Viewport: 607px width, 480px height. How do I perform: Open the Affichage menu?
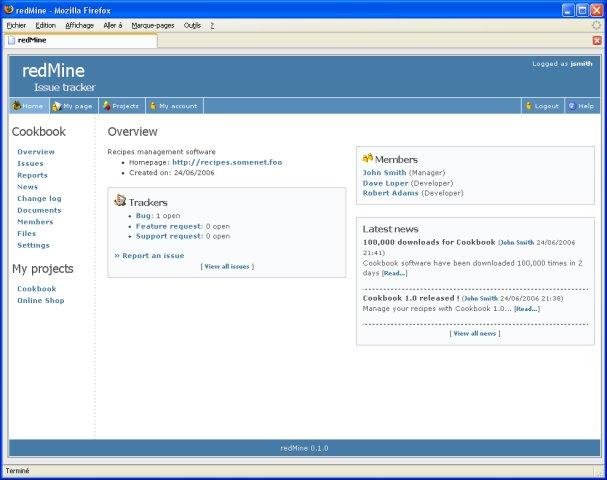[x=79, y=25]
